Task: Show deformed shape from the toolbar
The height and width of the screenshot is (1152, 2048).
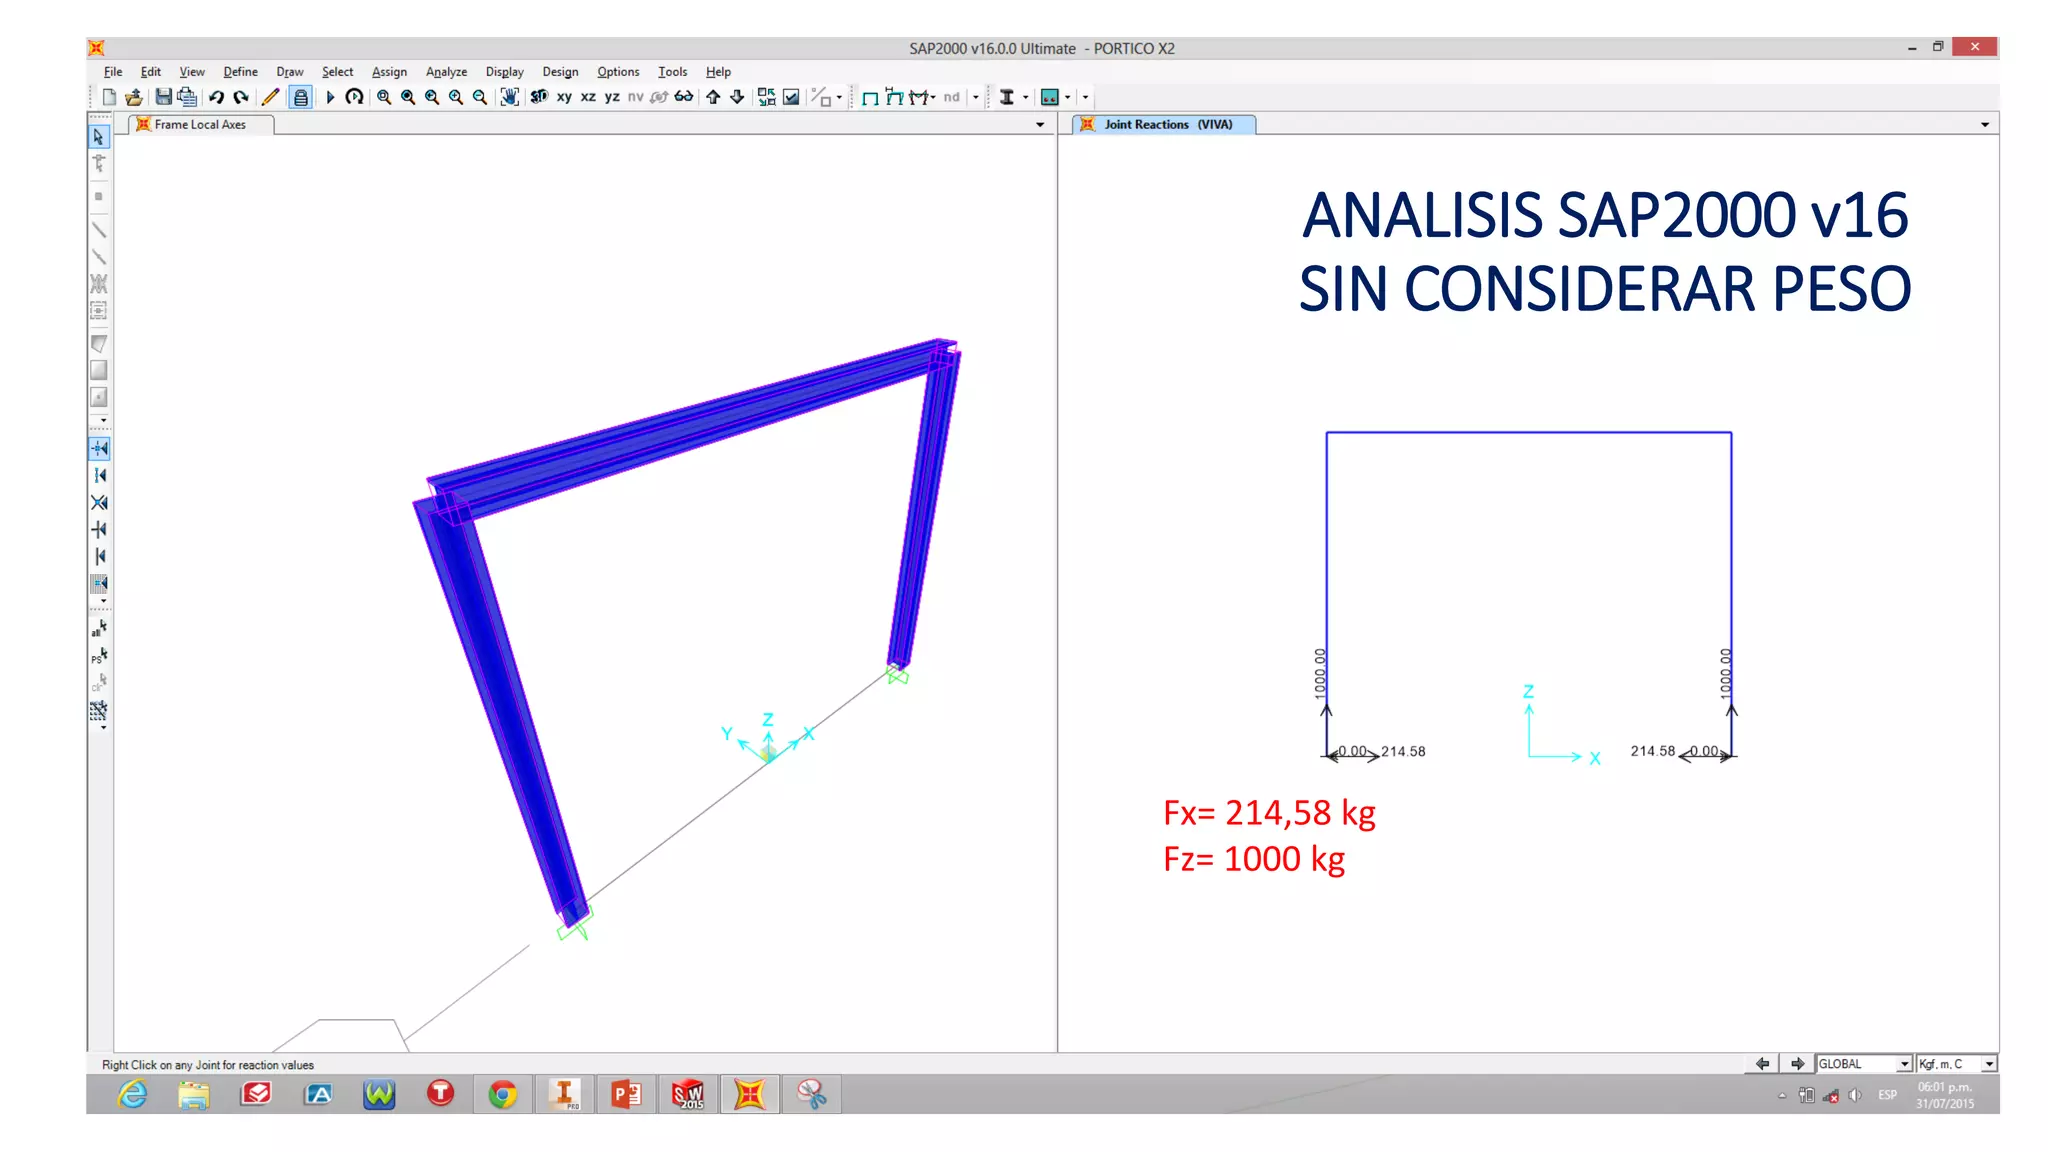Action: click(x=894, y=97)
